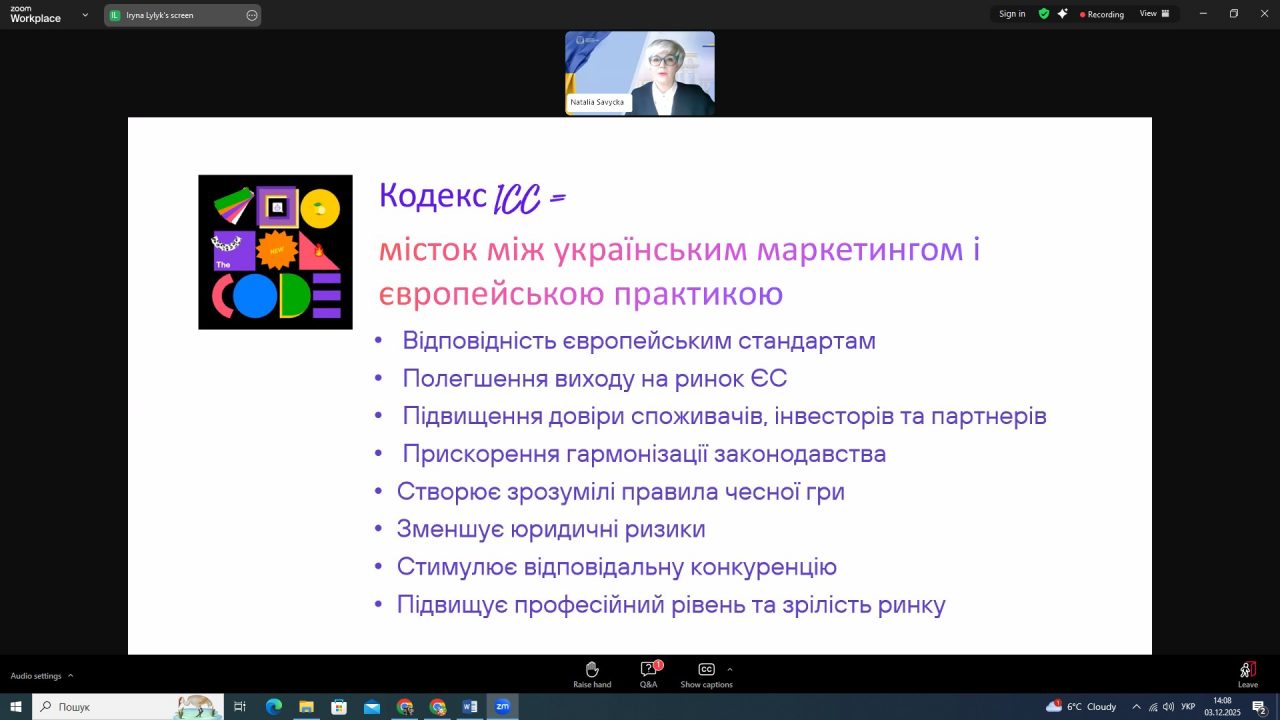Switch the УКР keyboard language indicator
1280x720 pixels.
click(x=1188, y=707)
